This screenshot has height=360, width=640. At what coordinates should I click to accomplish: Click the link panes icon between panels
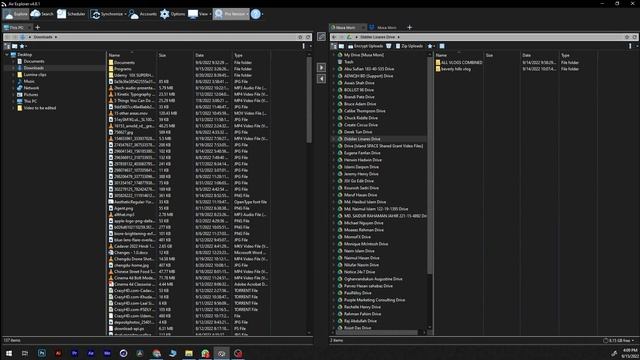(x=321, y=37)
